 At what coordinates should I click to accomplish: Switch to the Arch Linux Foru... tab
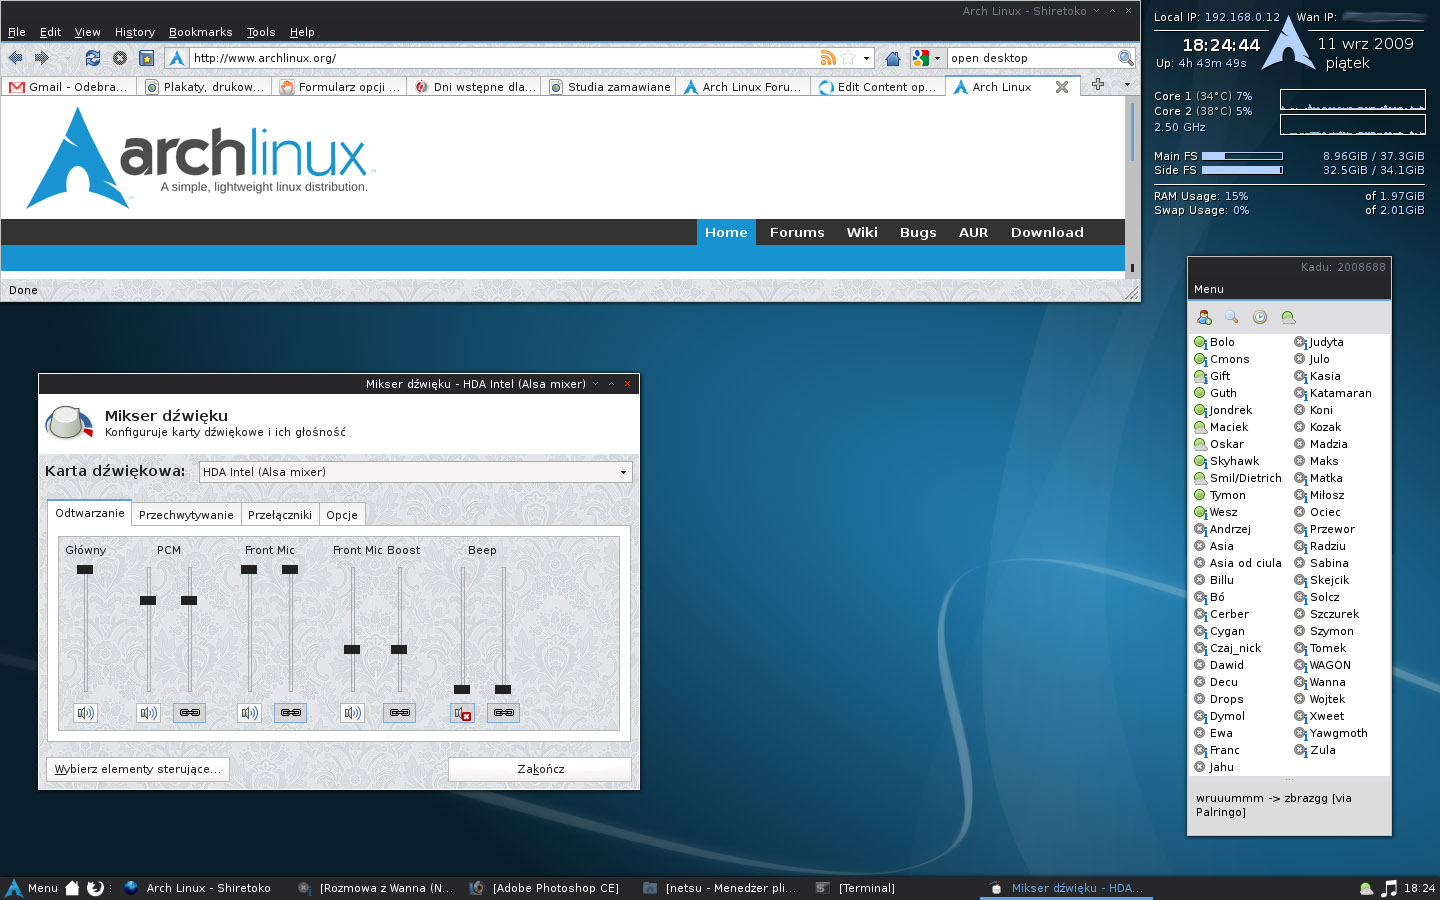744,87
